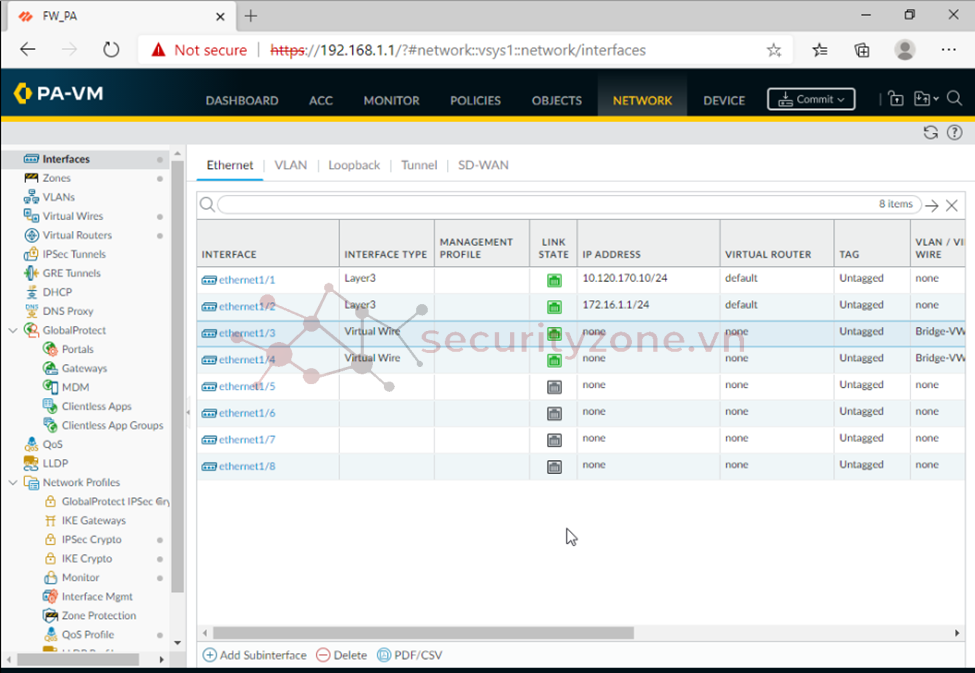Select the DNS Proxy icon
Screen dimensions: 975x673
coord(31,311)
